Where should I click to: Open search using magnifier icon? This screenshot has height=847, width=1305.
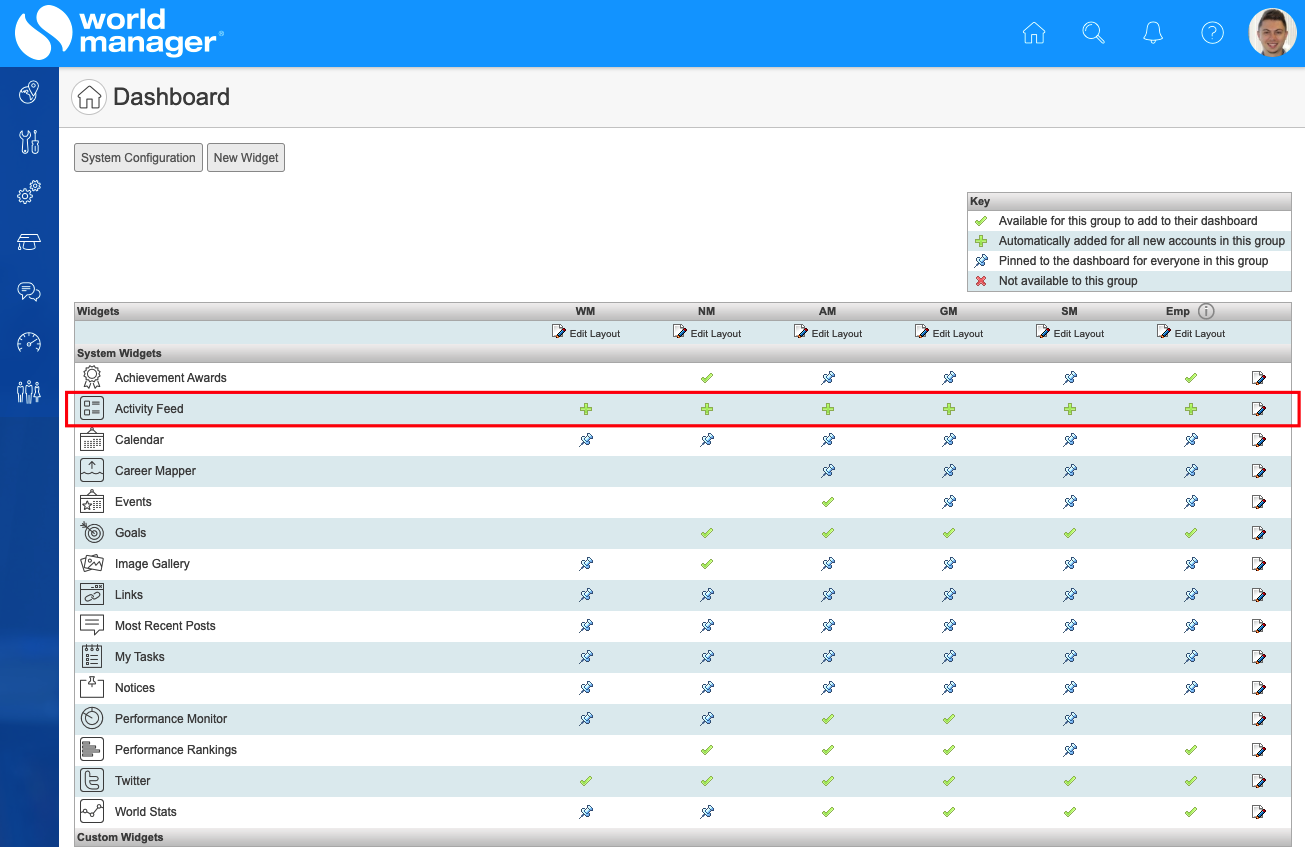point(1093,33)
